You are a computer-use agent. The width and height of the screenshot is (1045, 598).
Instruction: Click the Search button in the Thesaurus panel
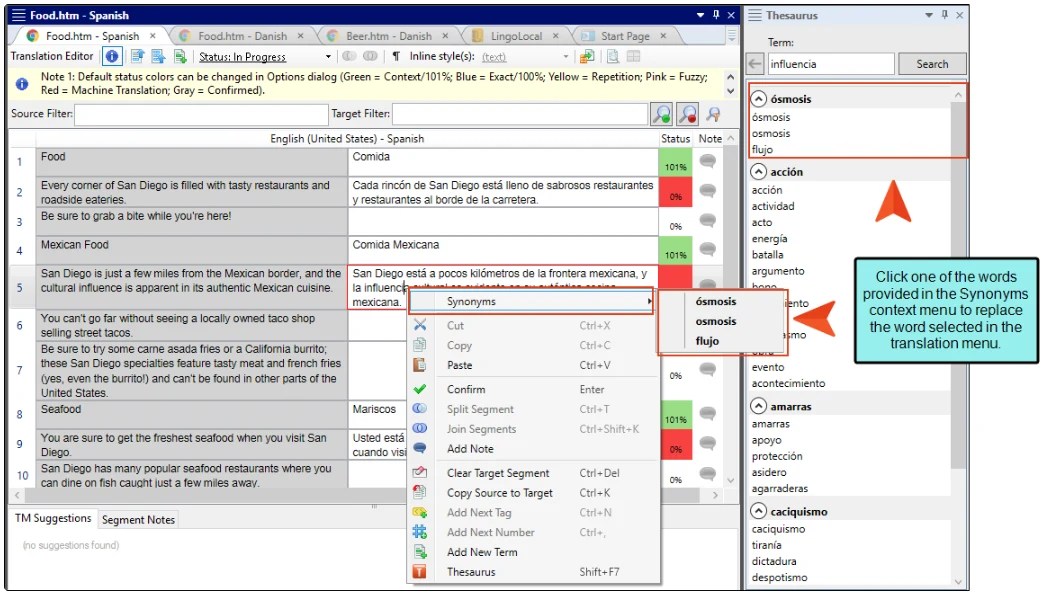coord(930,63)
